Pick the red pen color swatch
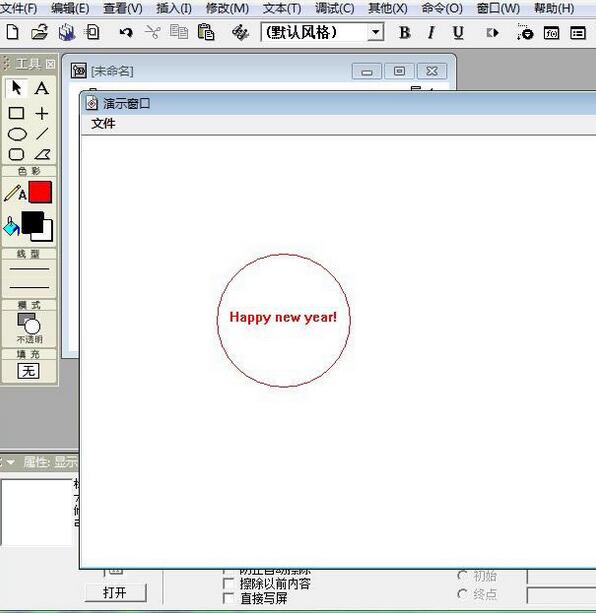 click(x=40, y=192)
